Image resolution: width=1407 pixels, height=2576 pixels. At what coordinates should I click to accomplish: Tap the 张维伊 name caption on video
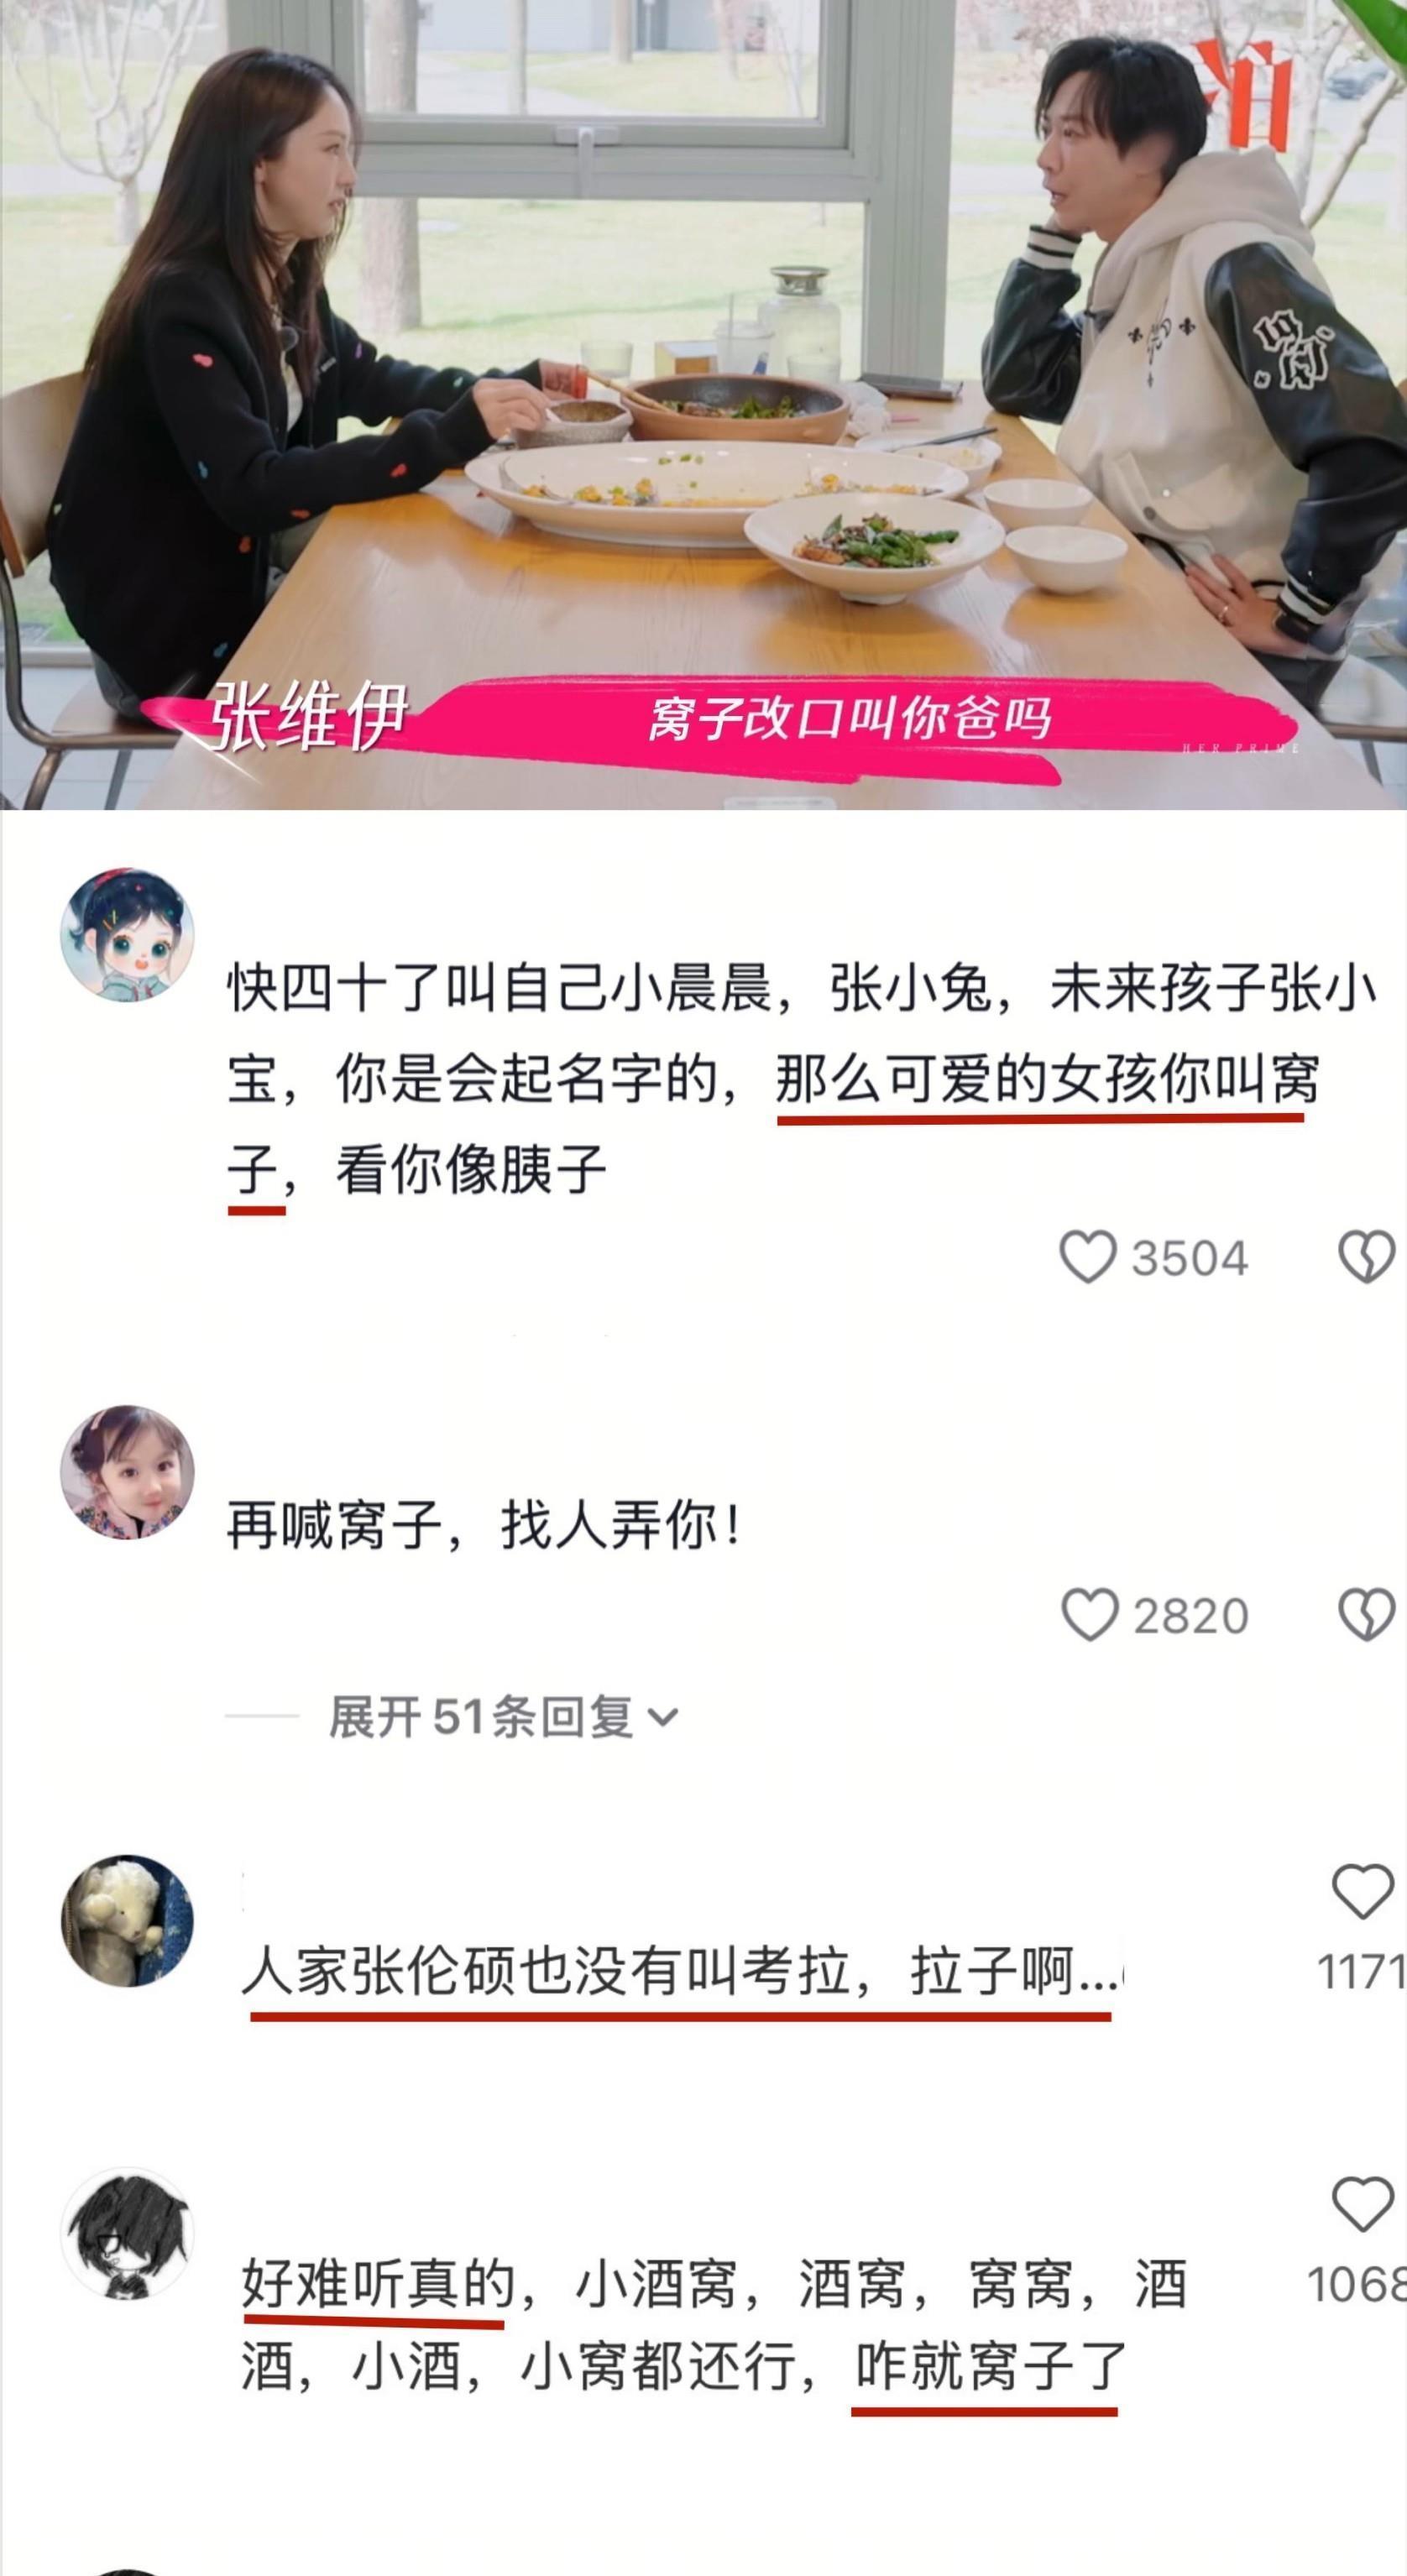[x=309, y=716]
